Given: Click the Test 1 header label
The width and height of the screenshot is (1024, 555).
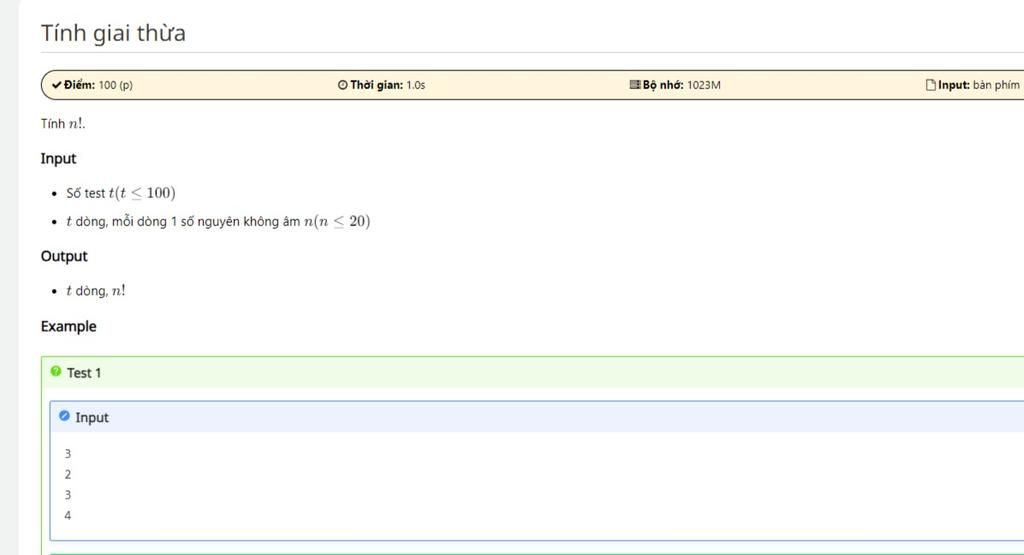Looking at the screenshot, I should [x=84, y=373].
